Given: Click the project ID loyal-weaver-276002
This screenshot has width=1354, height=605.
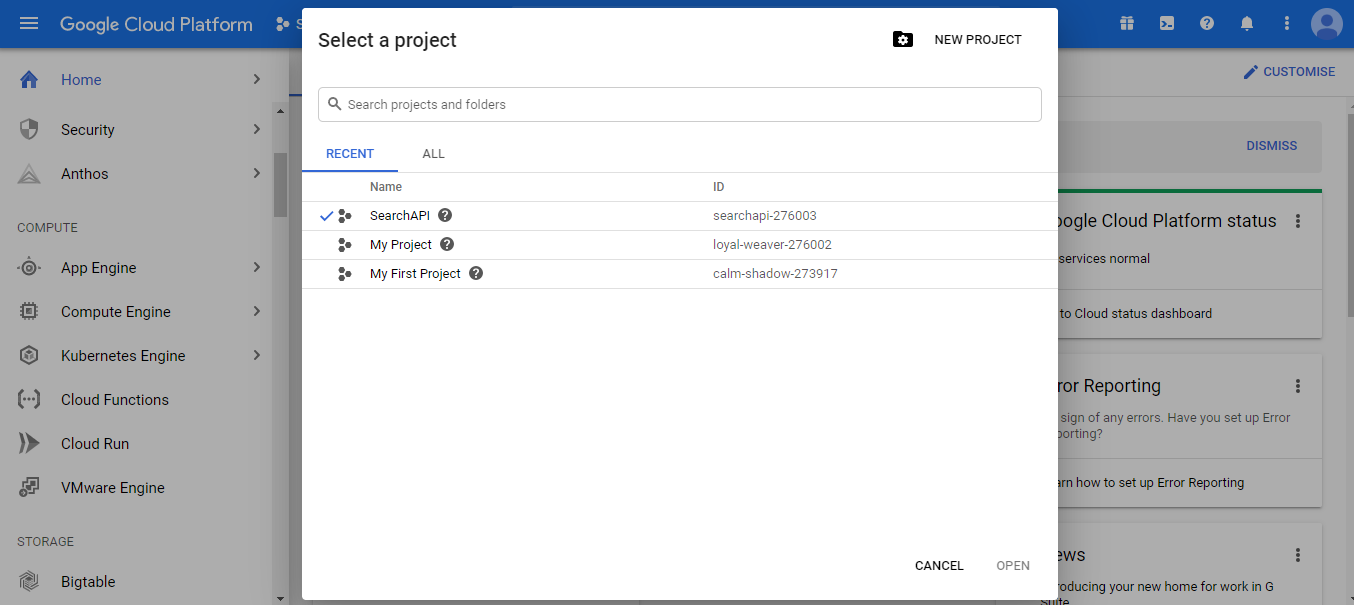Looking at the screenshot, I should [772, 245].
